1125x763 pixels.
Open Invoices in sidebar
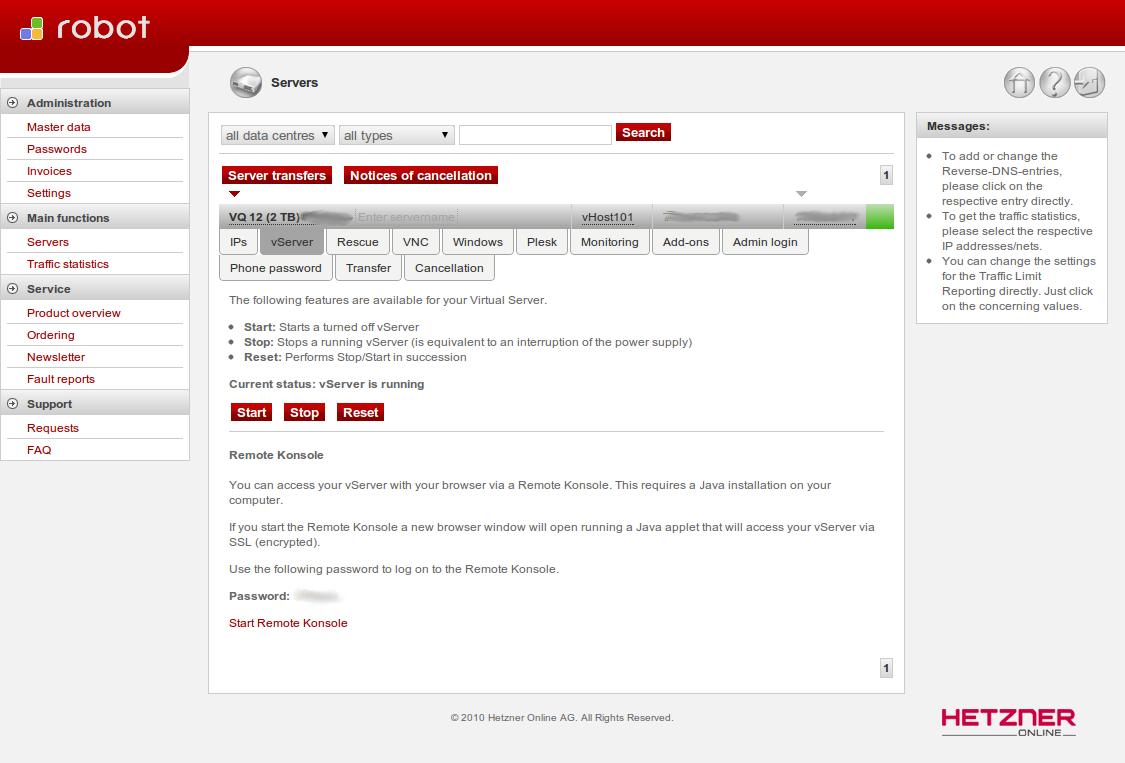50,171
